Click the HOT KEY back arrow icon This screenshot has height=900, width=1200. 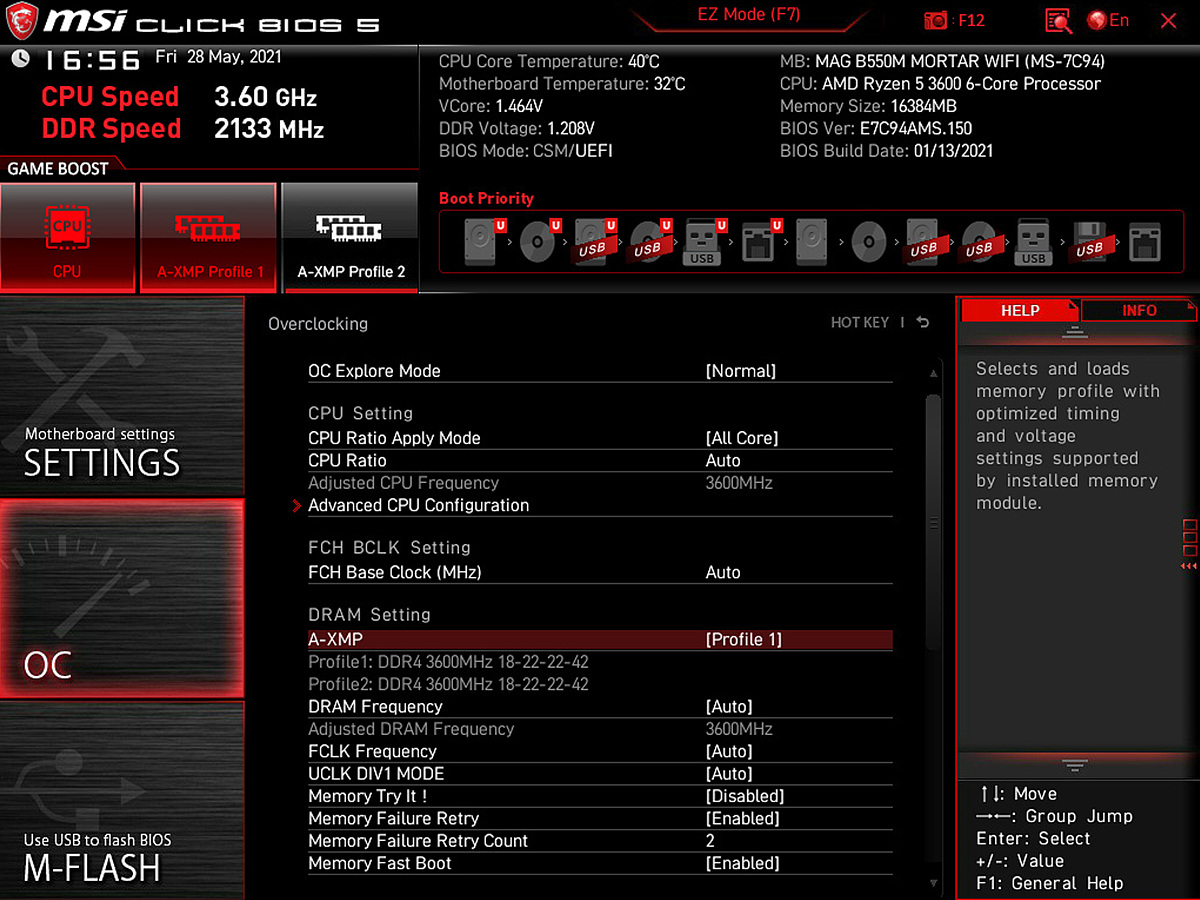(x=922, y=322)
